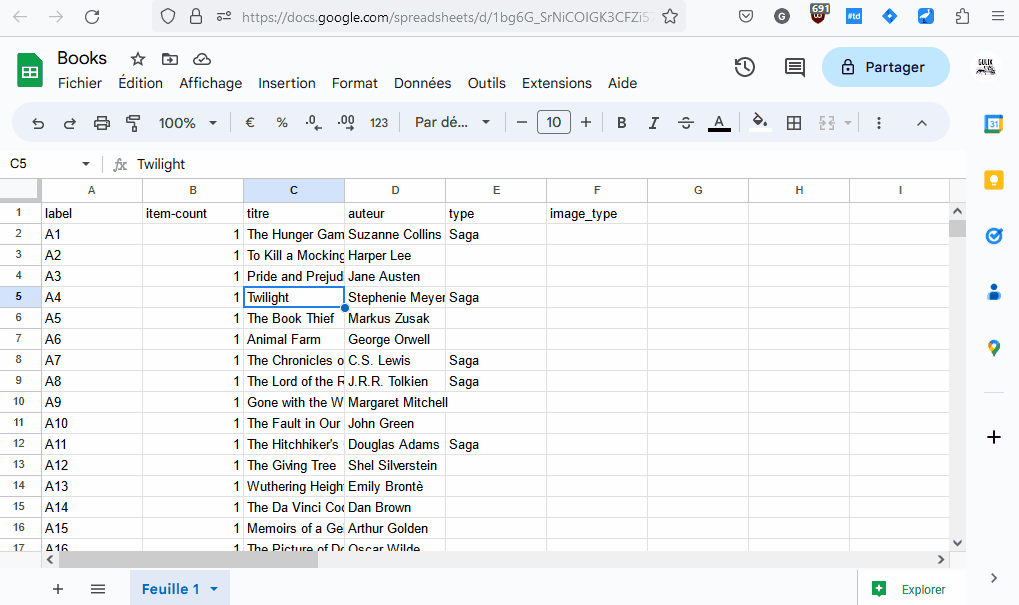The width and height of the screenshot is (1019, 605).
Task: Collapse the side panel chevron
Action: [994, 578]
